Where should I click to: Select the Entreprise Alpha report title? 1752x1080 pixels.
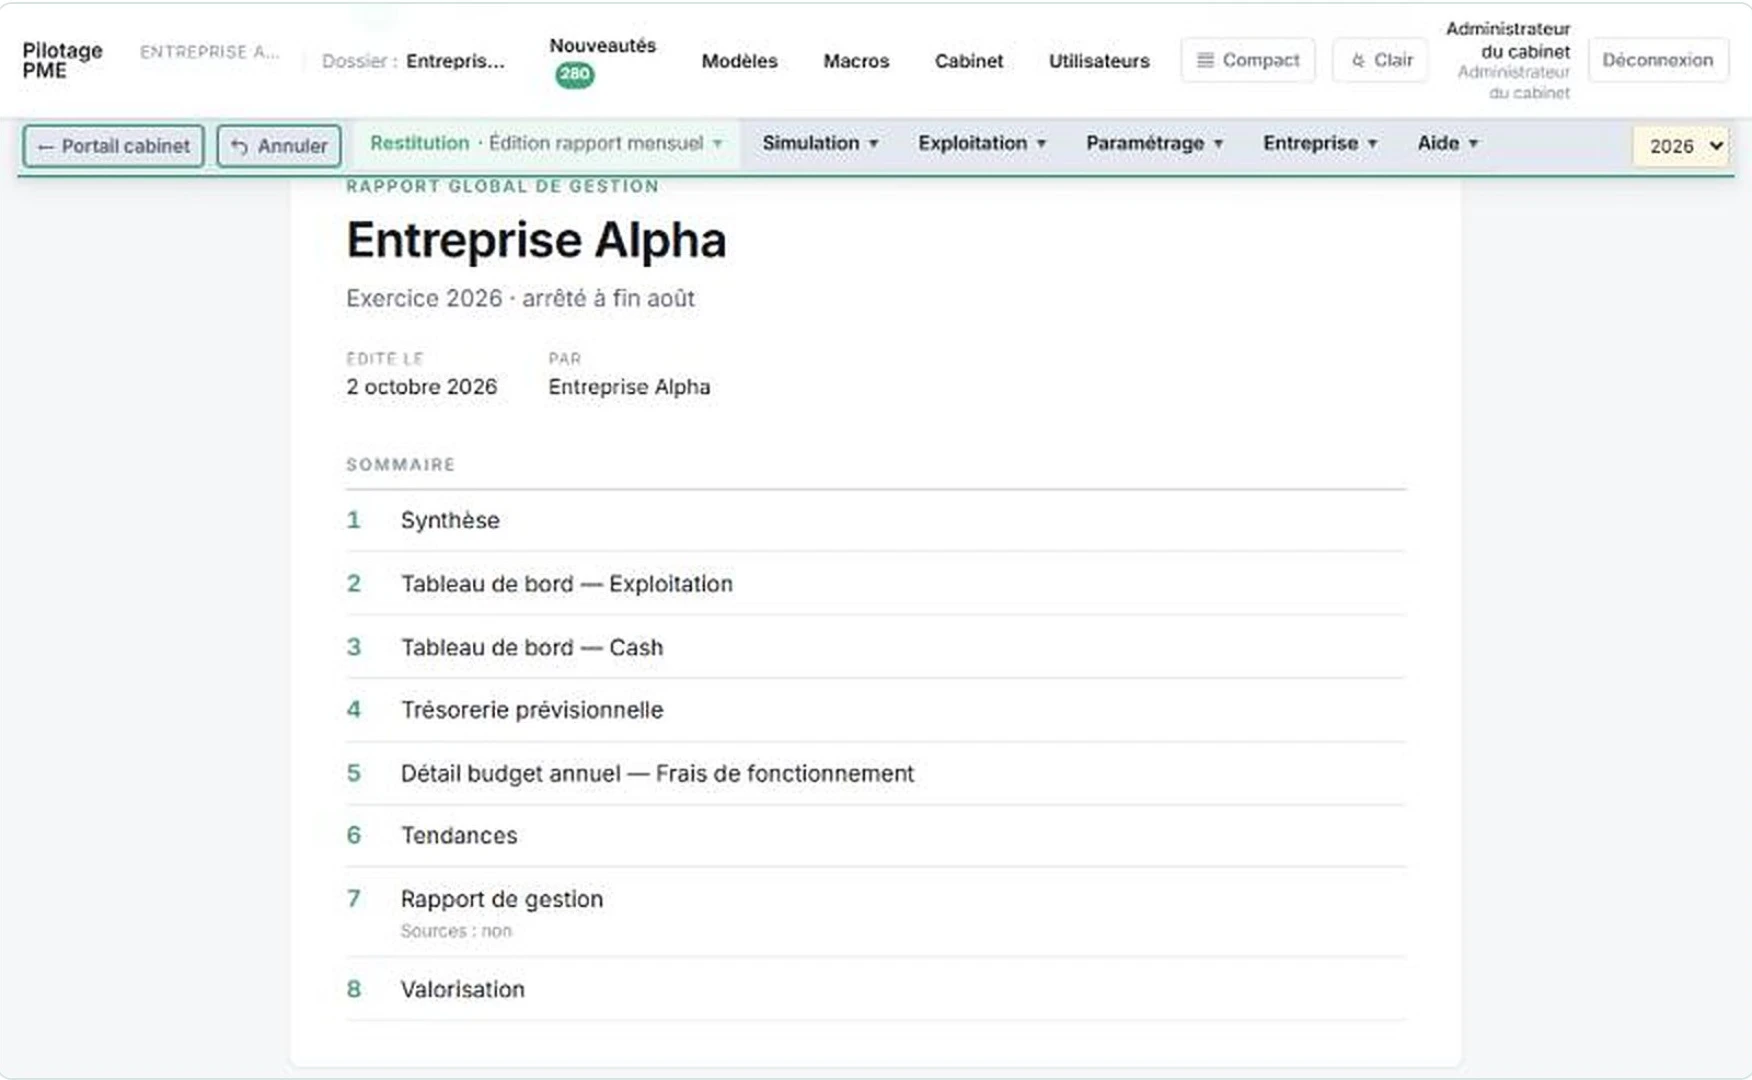(x=536, y=240)
